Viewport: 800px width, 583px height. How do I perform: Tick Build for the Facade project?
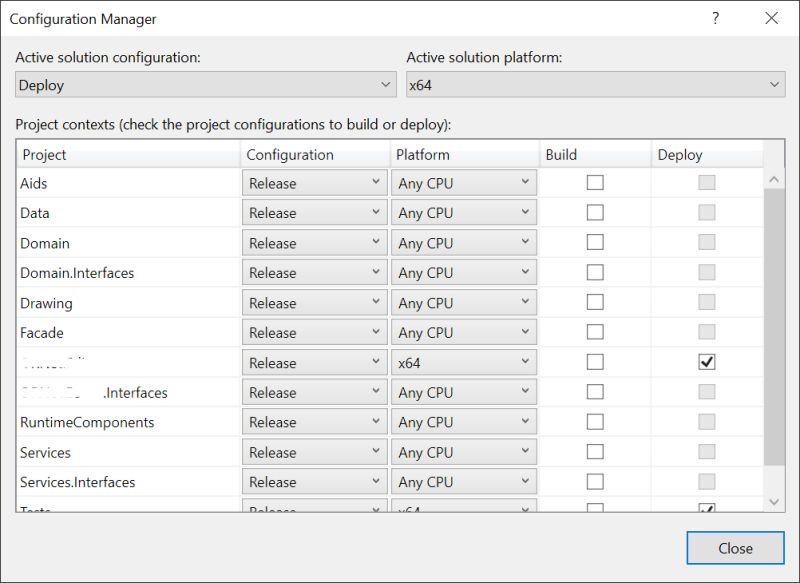tap(595, 333)
